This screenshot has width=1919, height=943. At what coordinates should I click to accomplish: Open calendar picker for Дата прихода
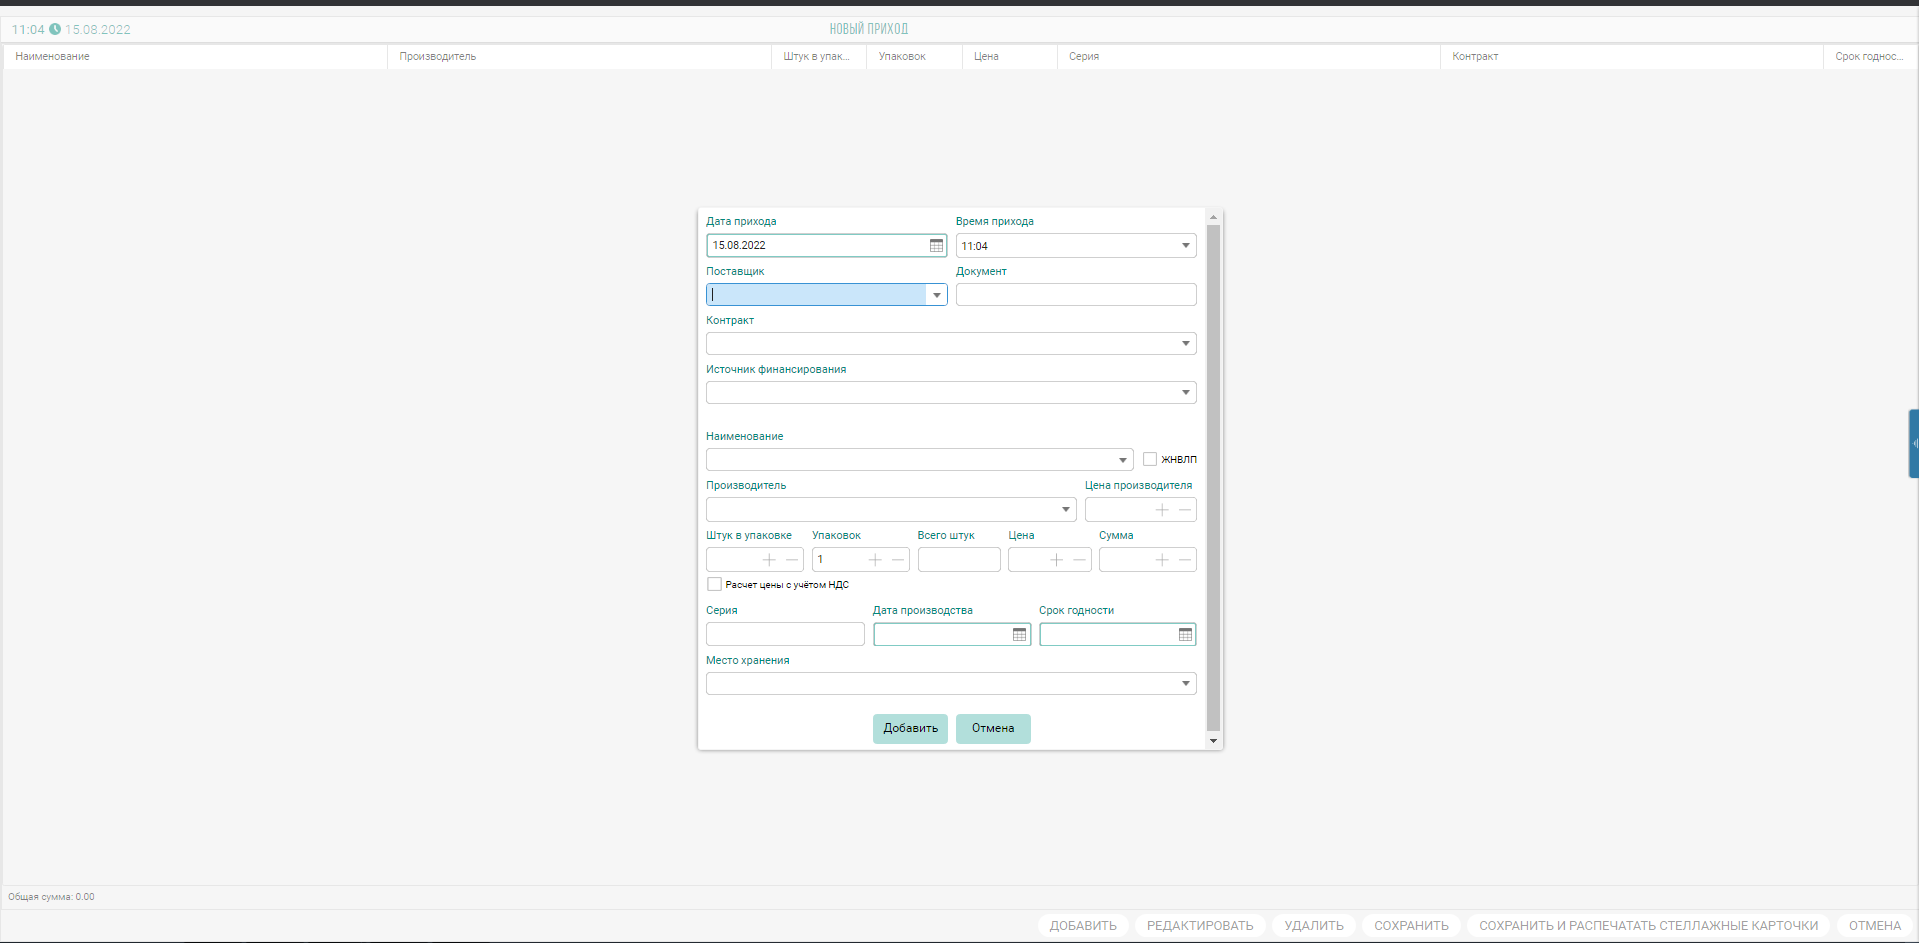click(x=936, y=246)
